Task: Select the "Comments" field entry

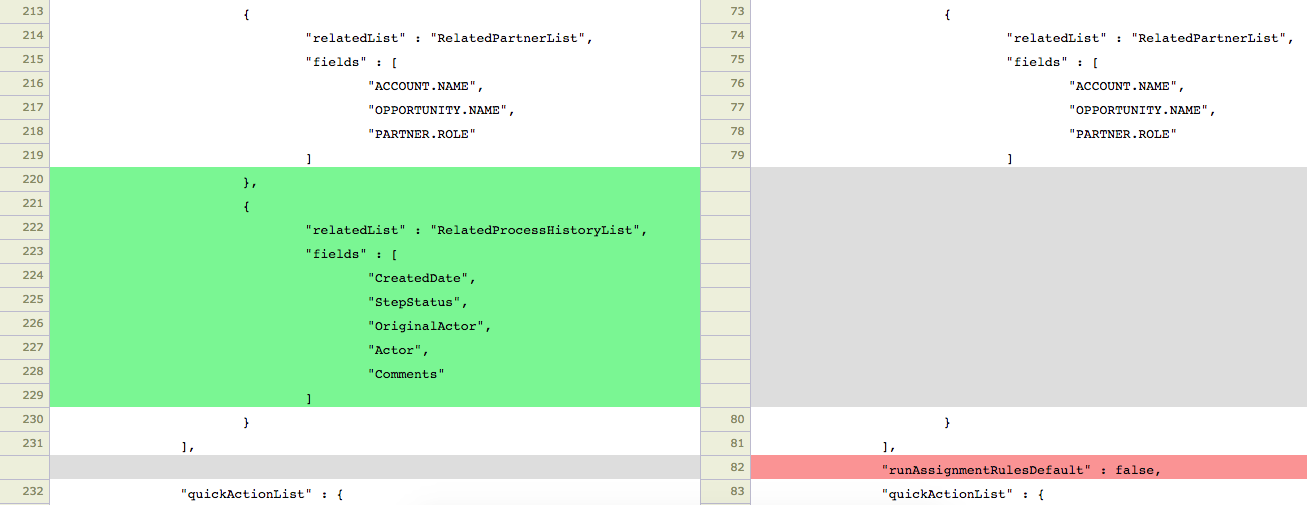Action: click(406, 374)
